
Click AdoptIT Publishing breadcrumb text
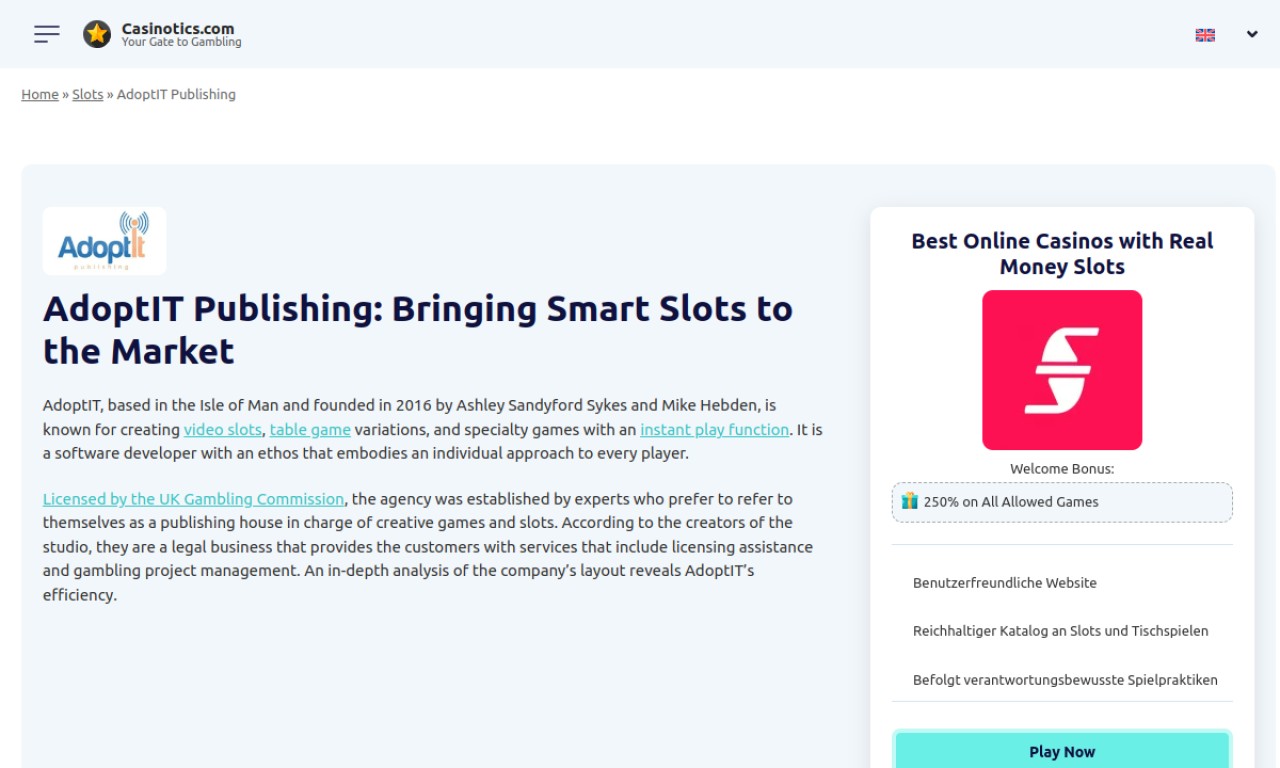[x=176, y=94]
